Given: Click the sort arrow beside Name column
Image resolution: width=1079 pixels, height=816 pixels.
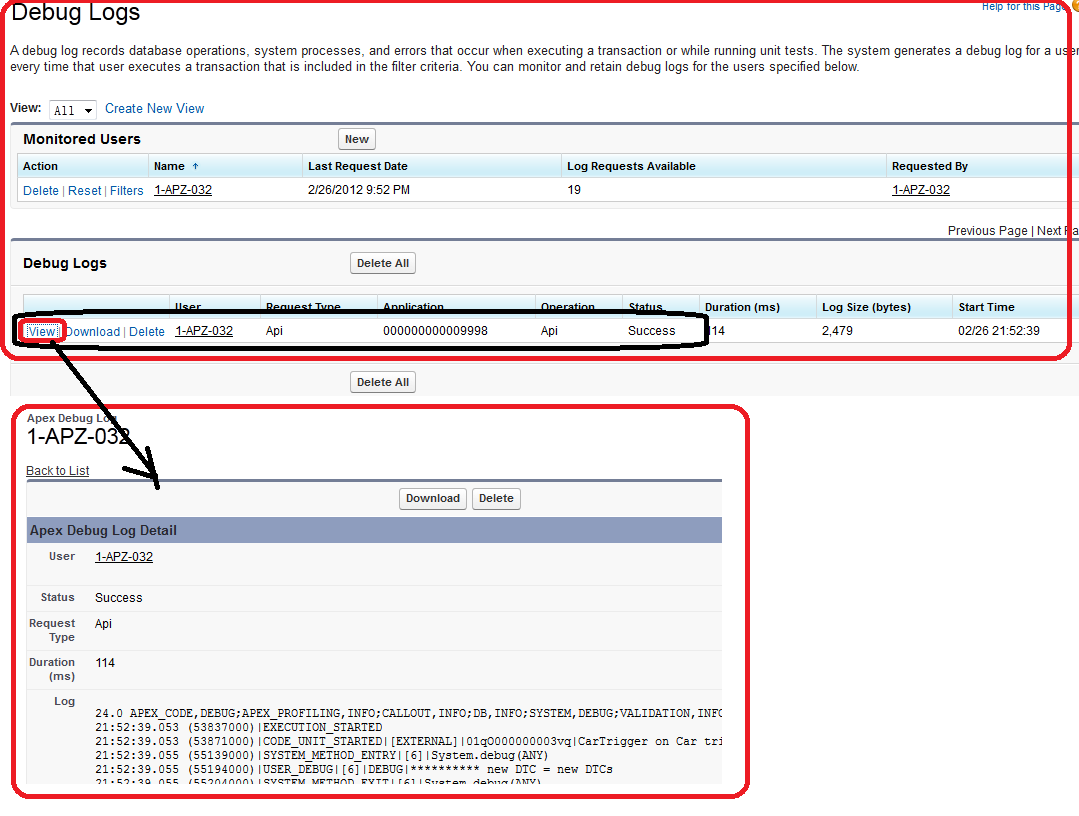Looking at the screenshot, I should tap(195, 167).
